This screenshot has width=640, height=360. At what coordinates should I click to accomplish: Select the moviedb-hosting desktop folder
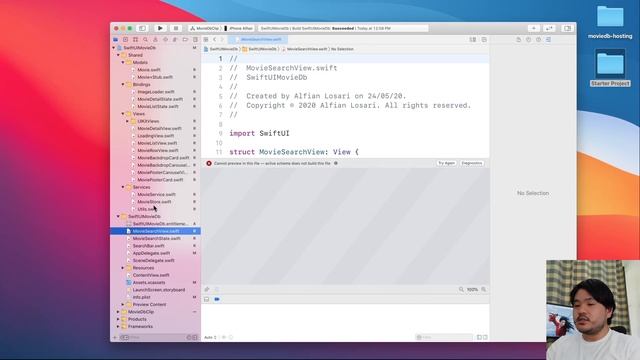pyautogui.click(x=610, y=22)
